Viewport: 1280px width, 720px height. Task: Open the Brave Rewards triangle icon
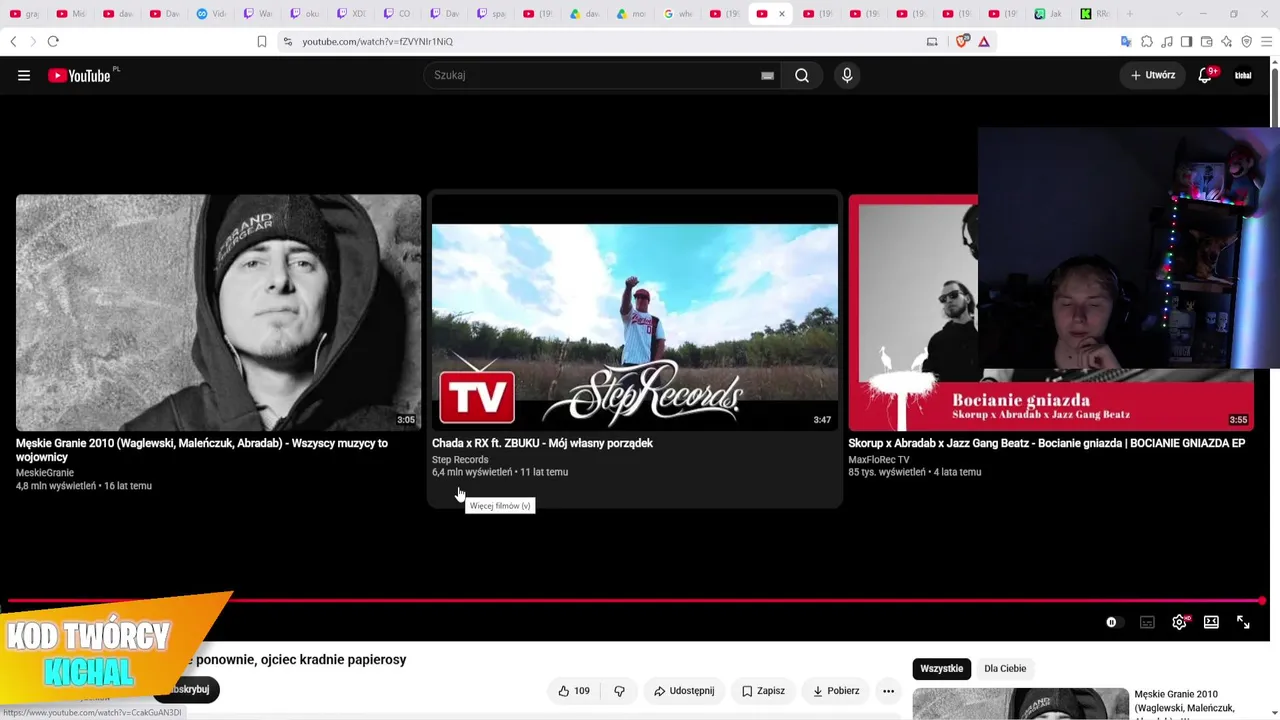pos(984,41)
